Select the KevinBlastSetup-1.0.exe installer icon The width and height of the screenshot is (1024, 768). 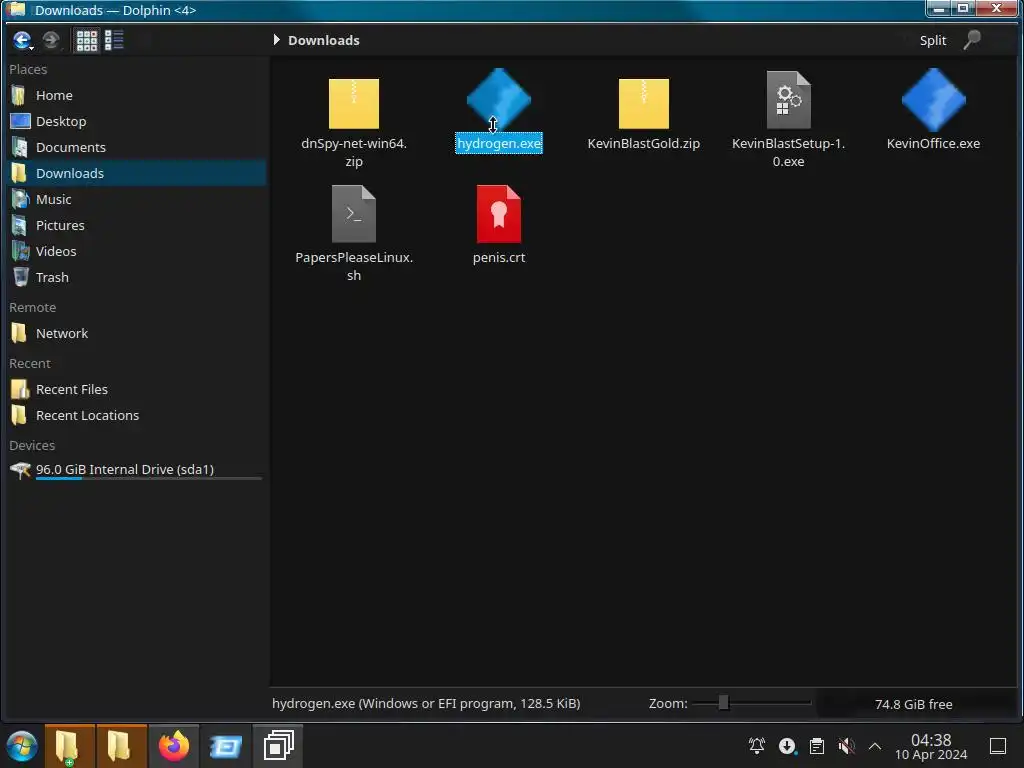789,100
